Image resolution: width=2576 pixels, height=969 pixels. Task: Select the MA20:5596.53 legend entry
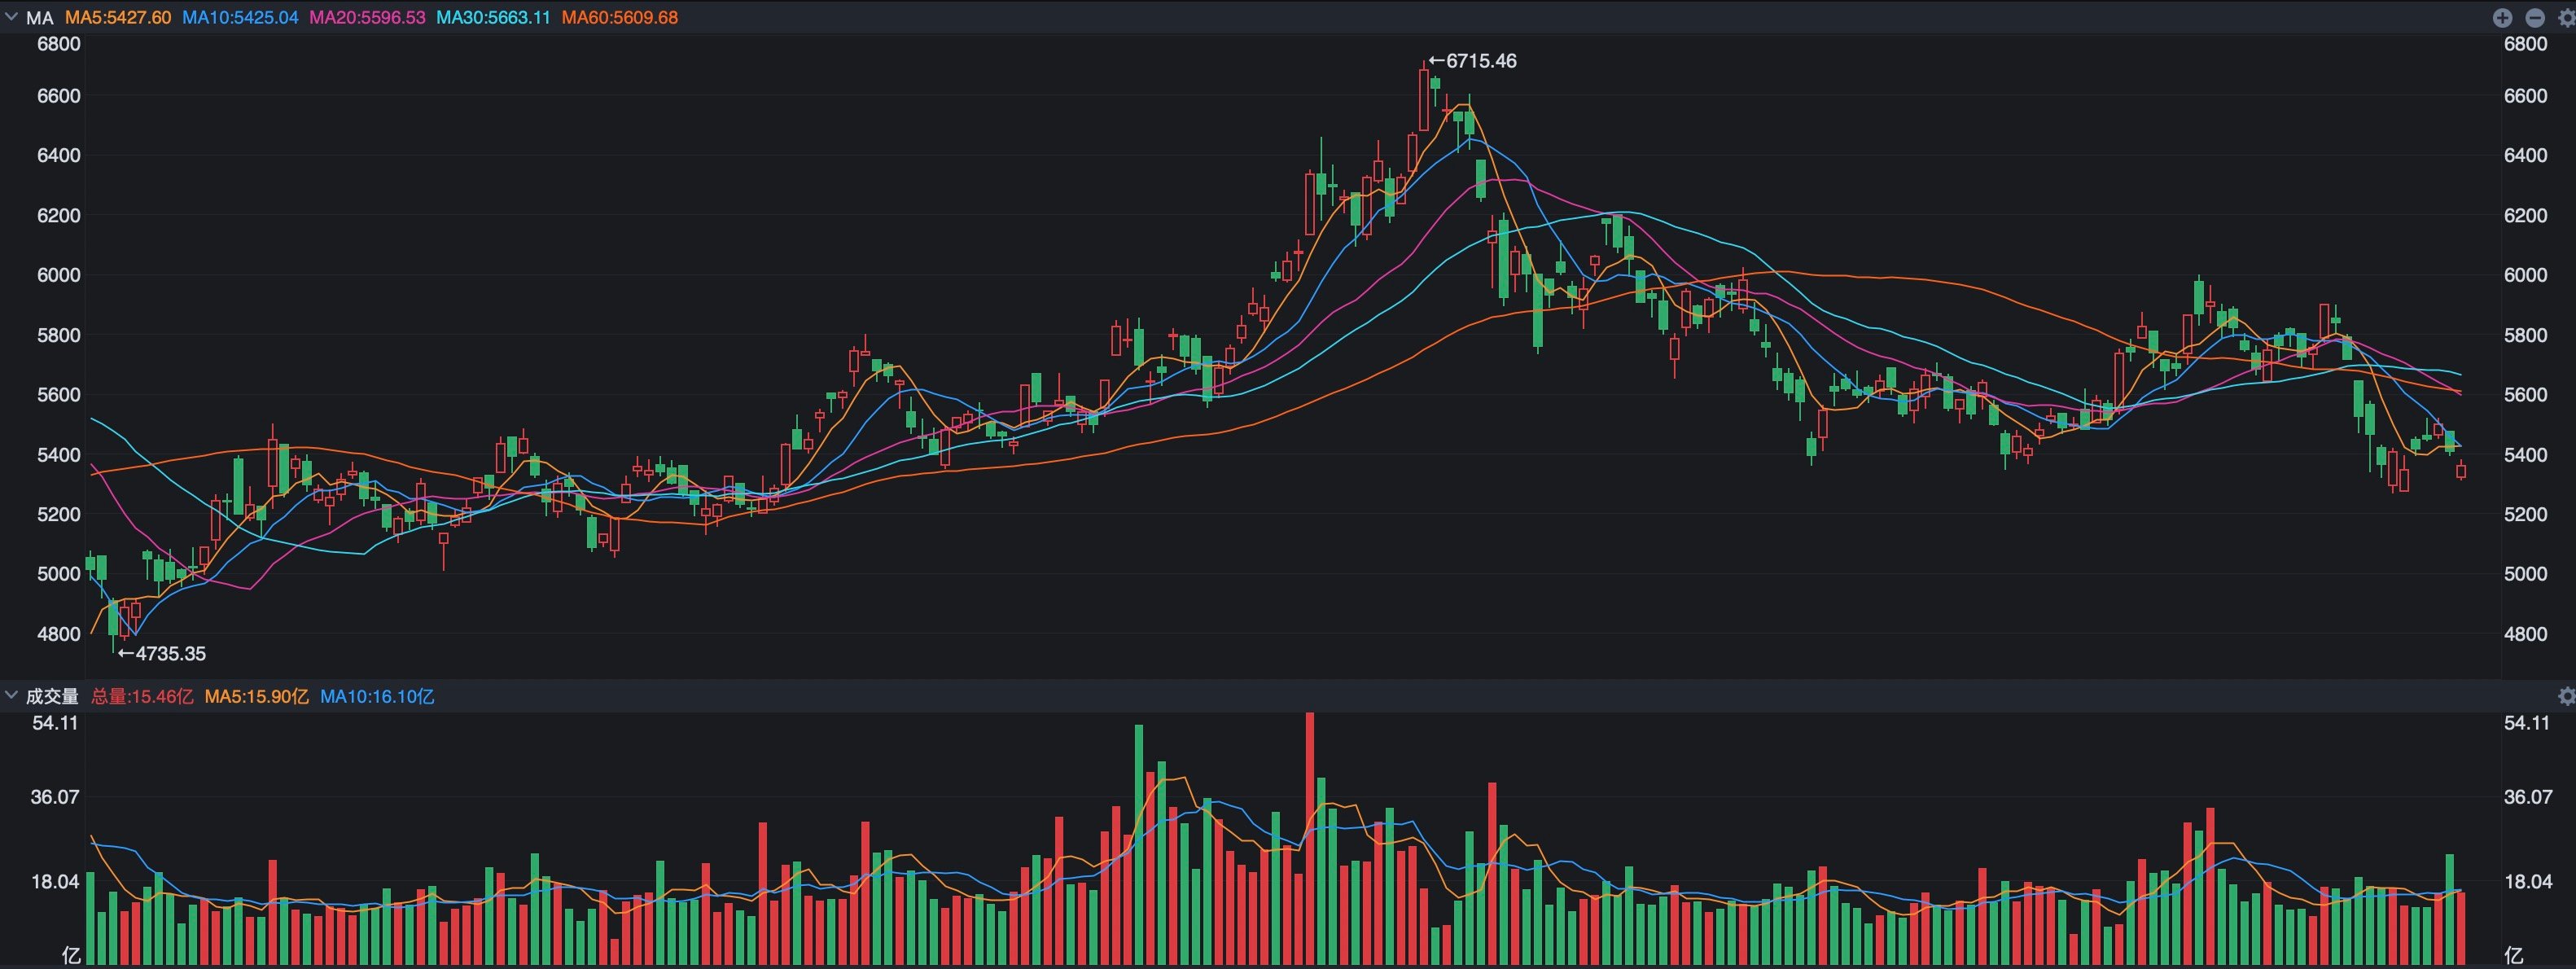(367, 18)
